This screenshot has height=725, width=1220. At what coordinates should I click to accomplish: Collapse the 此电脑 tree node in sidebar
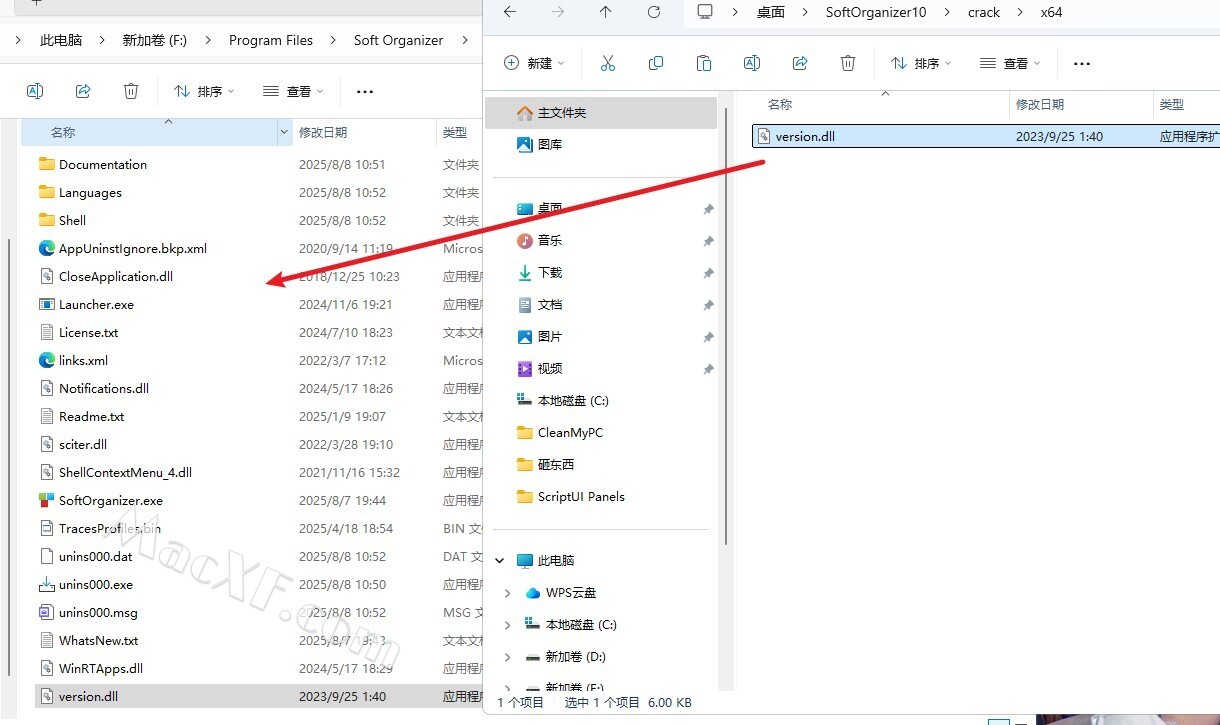click(500, 560)
